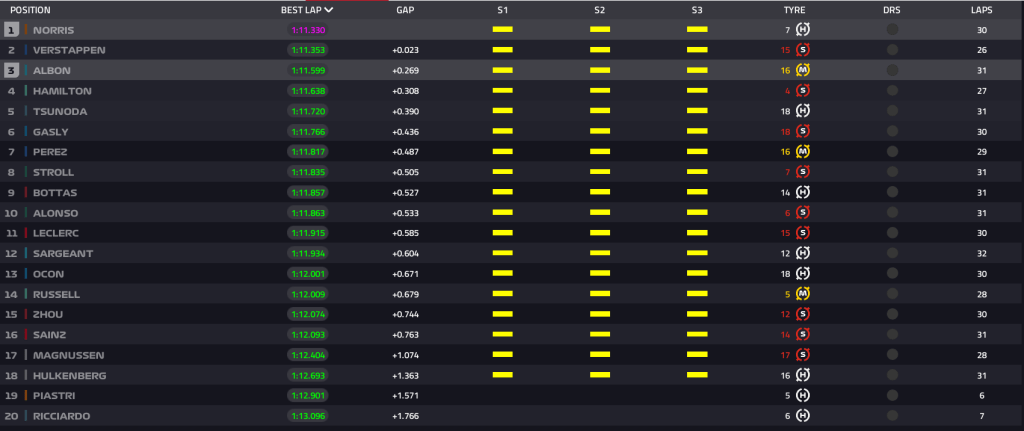Click Verstappen's best lap 1:11.353
The height and width of the screenshot is (431, 1024).
(x=308, y=50)
